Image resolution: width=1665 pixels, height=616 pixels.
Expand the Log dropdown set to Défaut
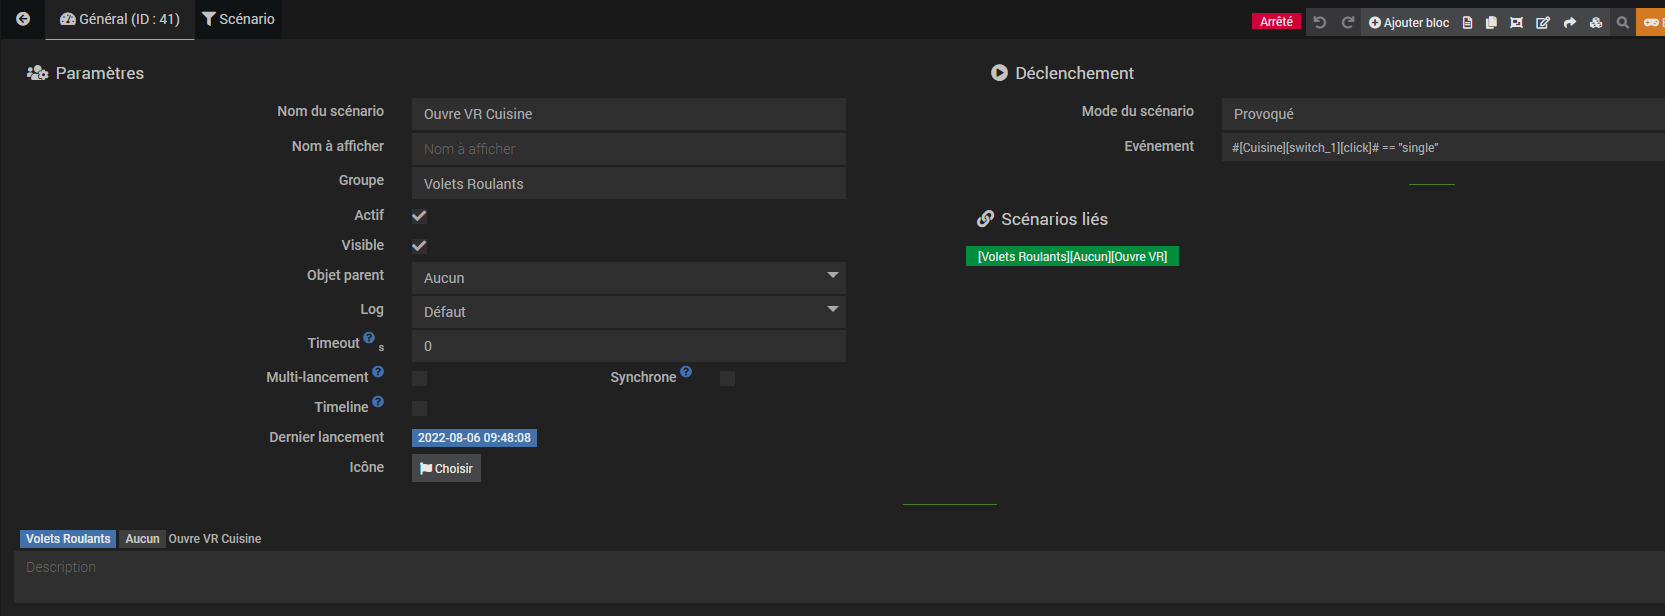(628, 312)
